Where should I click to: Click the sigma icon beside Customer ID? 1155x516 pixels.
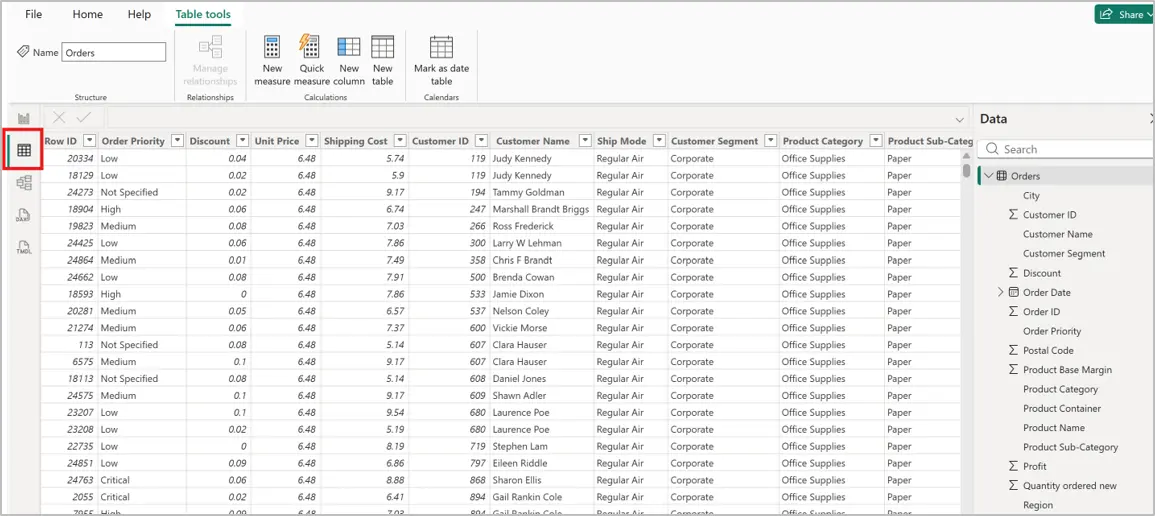1013,215
